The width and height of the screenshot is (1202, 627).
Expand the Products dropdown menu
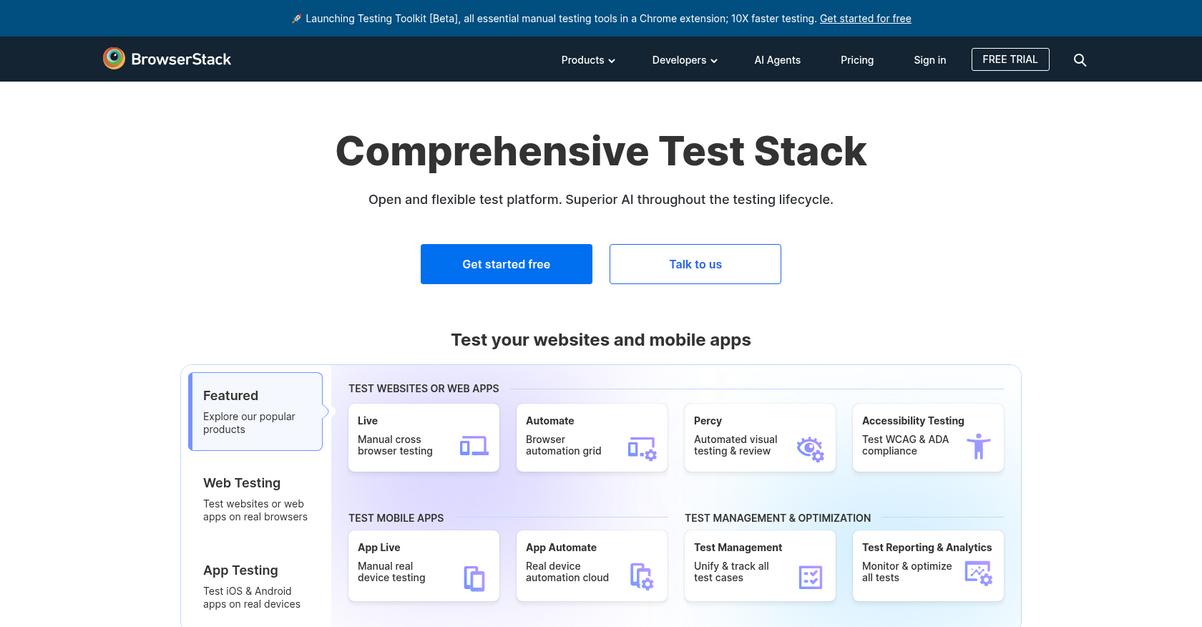point(588,60)
